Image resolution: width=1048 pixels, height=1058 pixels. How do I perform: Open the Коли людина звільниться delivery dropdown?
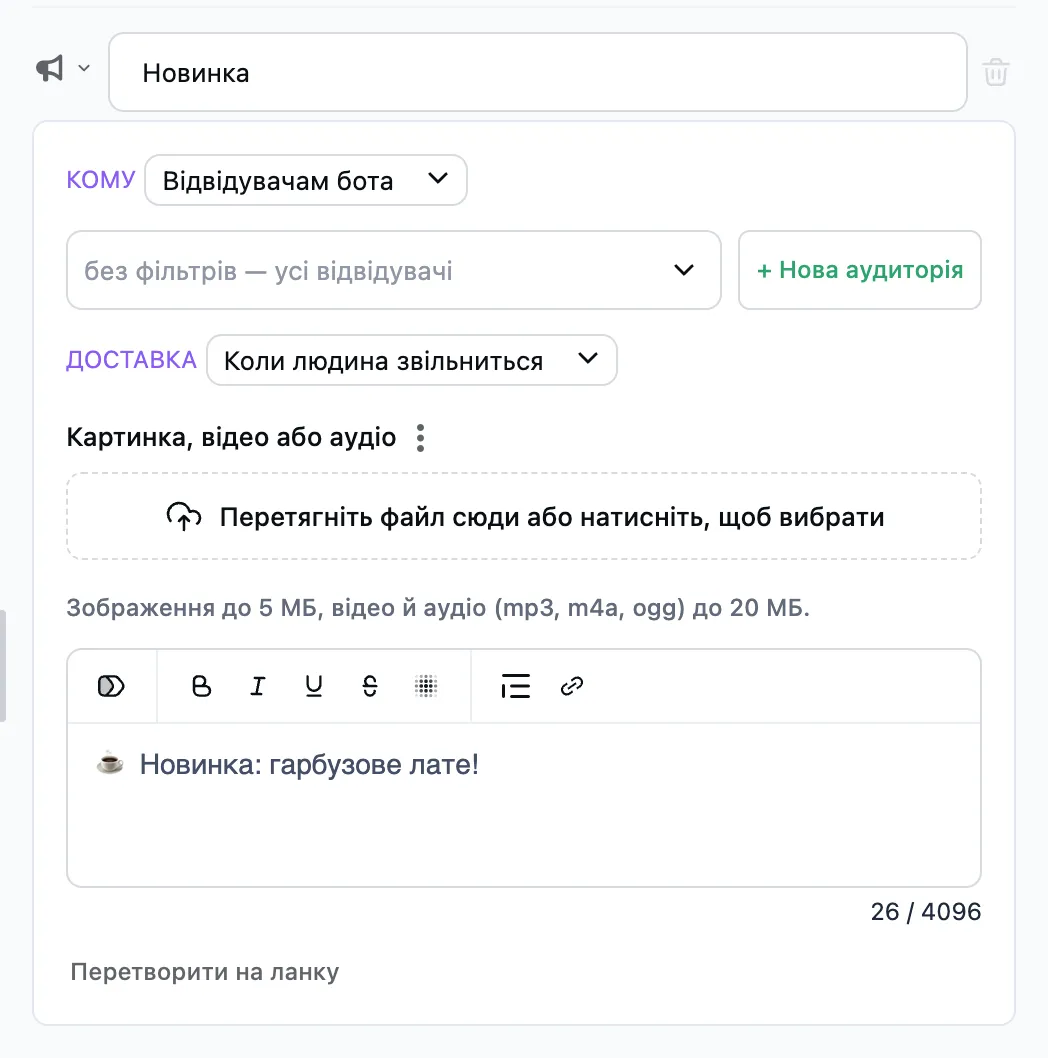tap(412, 360)
